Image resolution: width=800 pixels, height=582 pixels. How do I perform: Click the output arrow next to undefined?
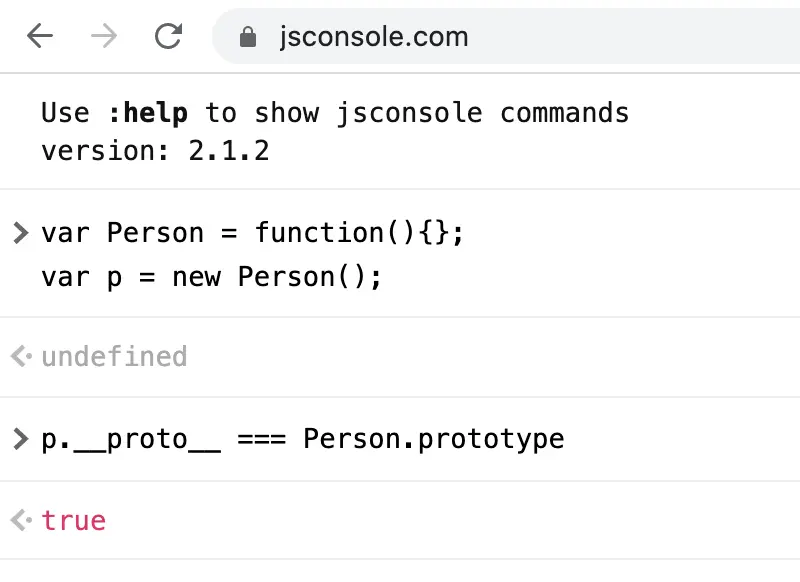coord(21,356)
